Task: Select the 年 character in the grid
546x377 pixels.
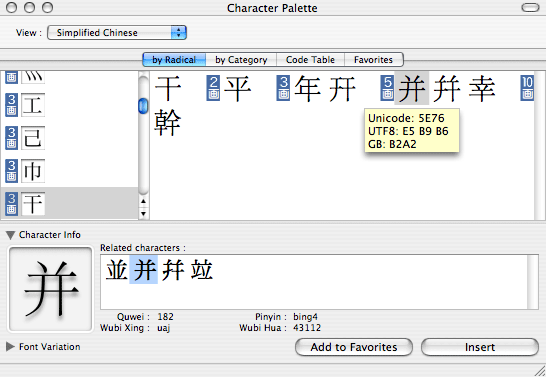Action: point(307,89)
